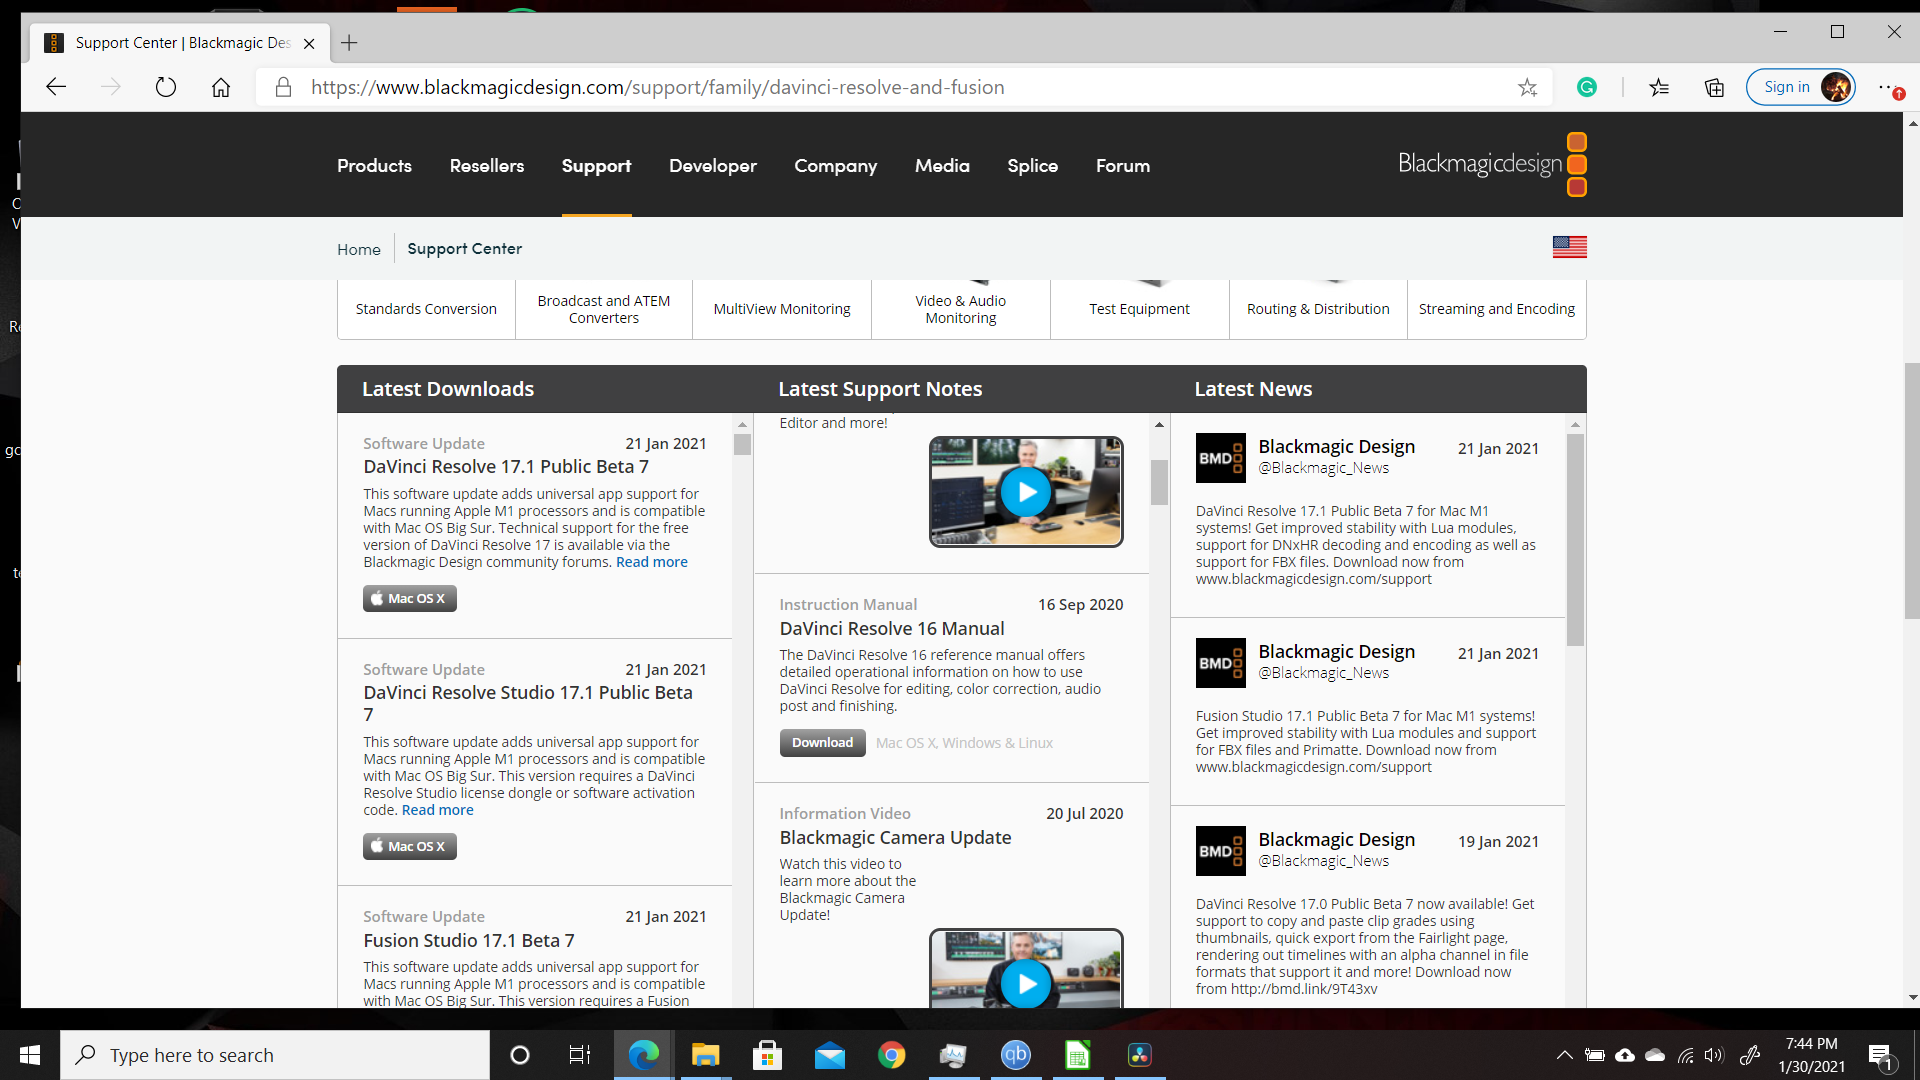The width and height of the screenshot is (1920, 1080).
Task: Open the volume control icon
Action: (x=1714, y=1055)
